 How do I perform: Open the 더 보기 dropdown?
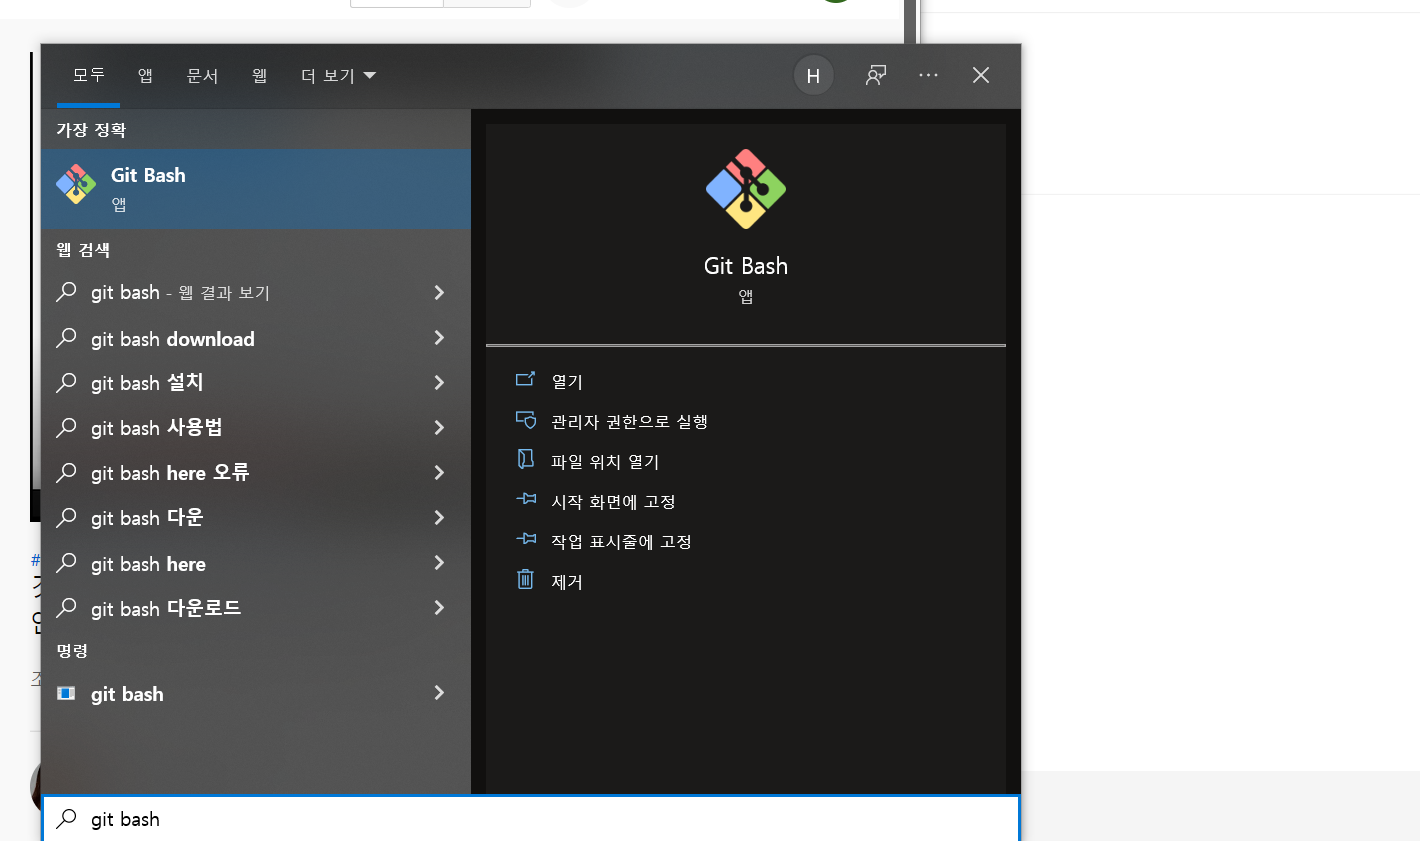click(338, 75)
